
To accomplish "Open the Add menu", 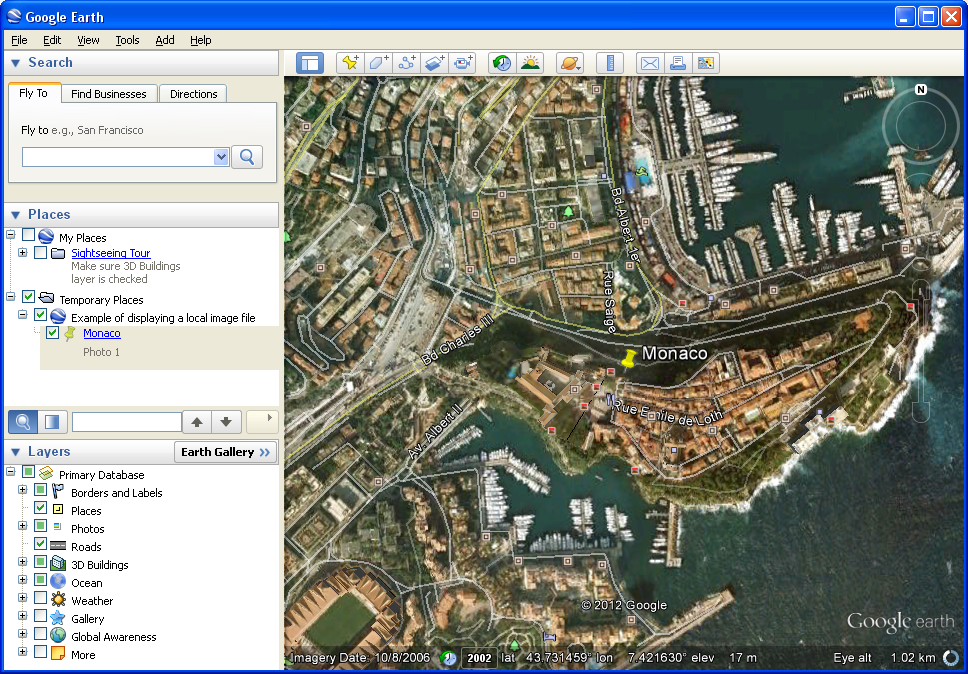I will tap(165, 40).
